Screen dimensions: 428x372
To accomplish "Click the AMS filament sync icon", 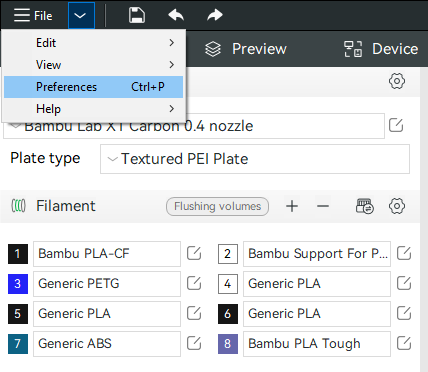I will (x=365, y=206).
